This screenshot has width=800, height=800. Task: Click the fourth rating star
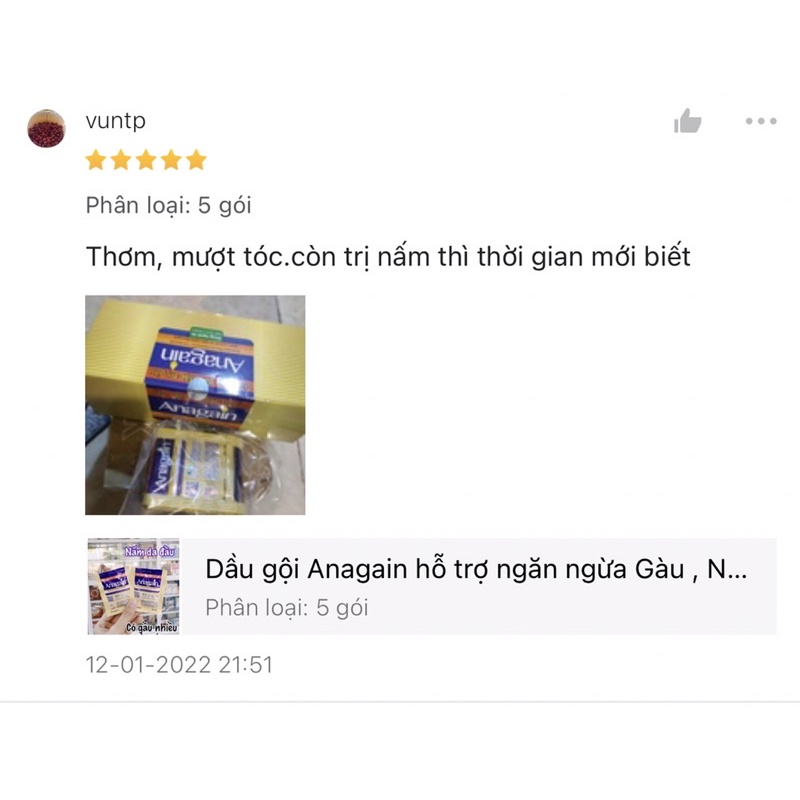pos(171,160)
